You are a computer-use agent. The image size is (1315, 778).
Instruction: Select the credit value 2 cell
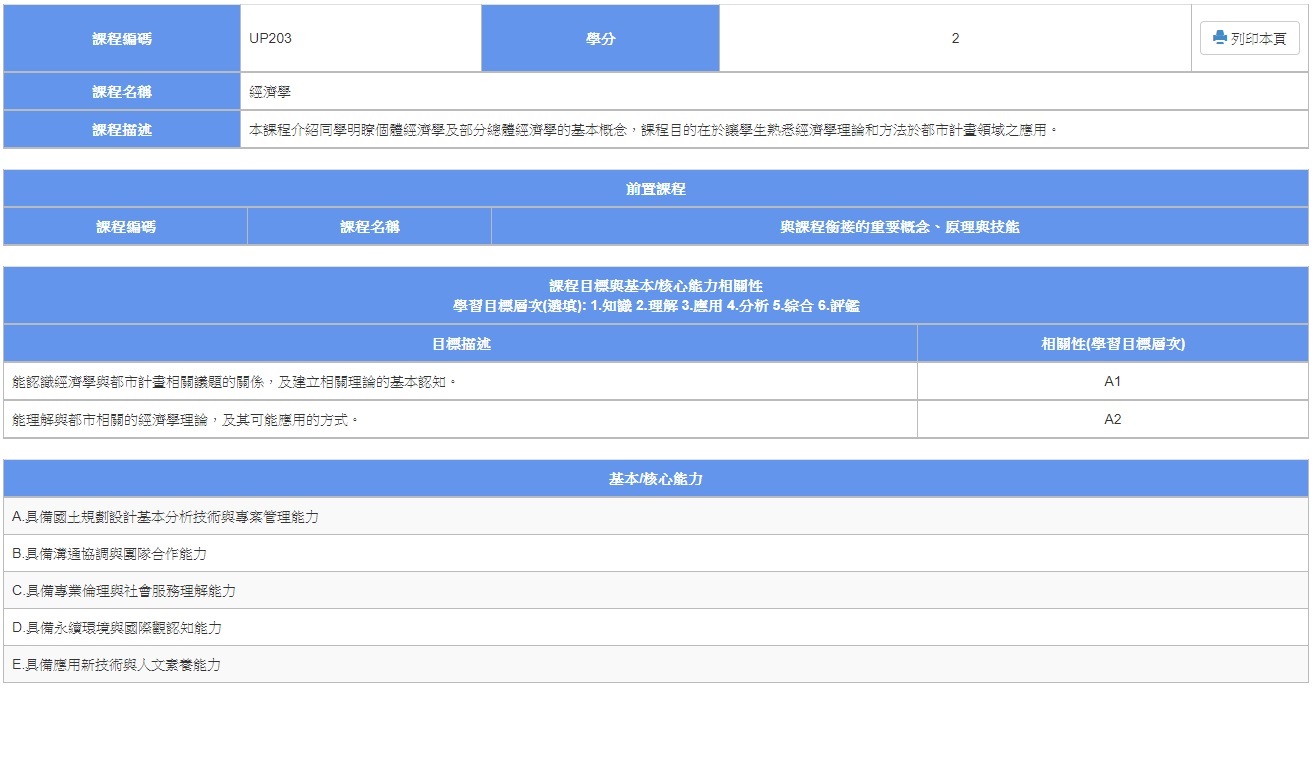coord(954,38)
